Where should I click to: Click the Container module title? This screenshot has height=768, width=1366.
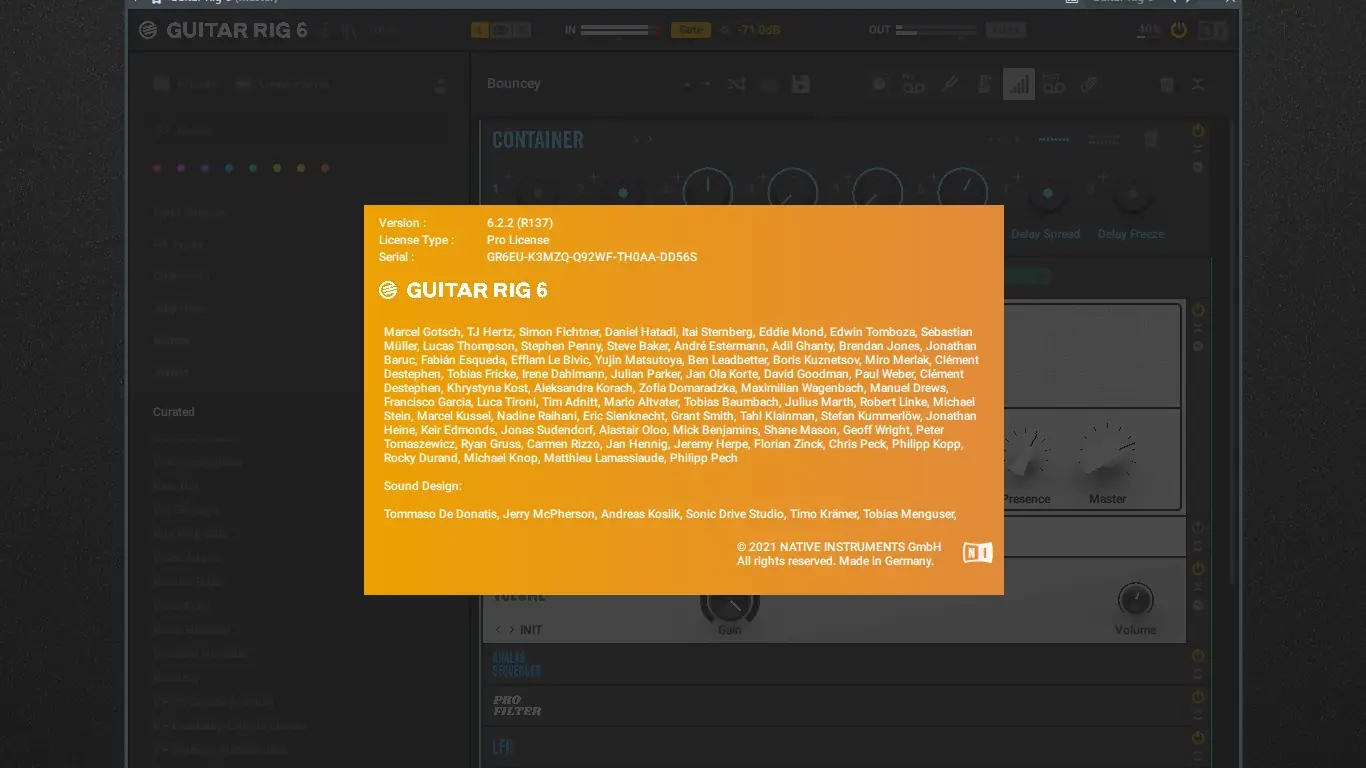point(538,140)
